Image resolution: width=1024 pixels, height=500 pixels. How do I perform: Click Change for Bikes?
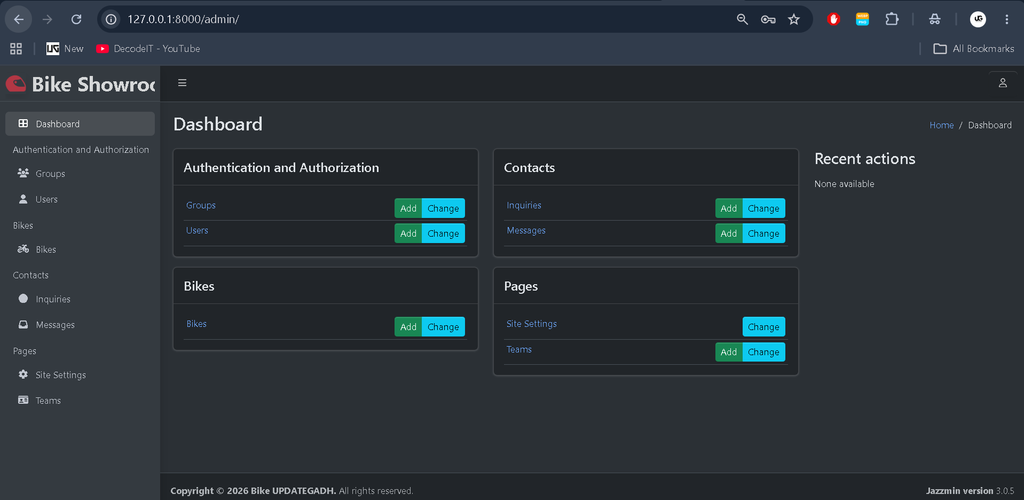point(443,327)
